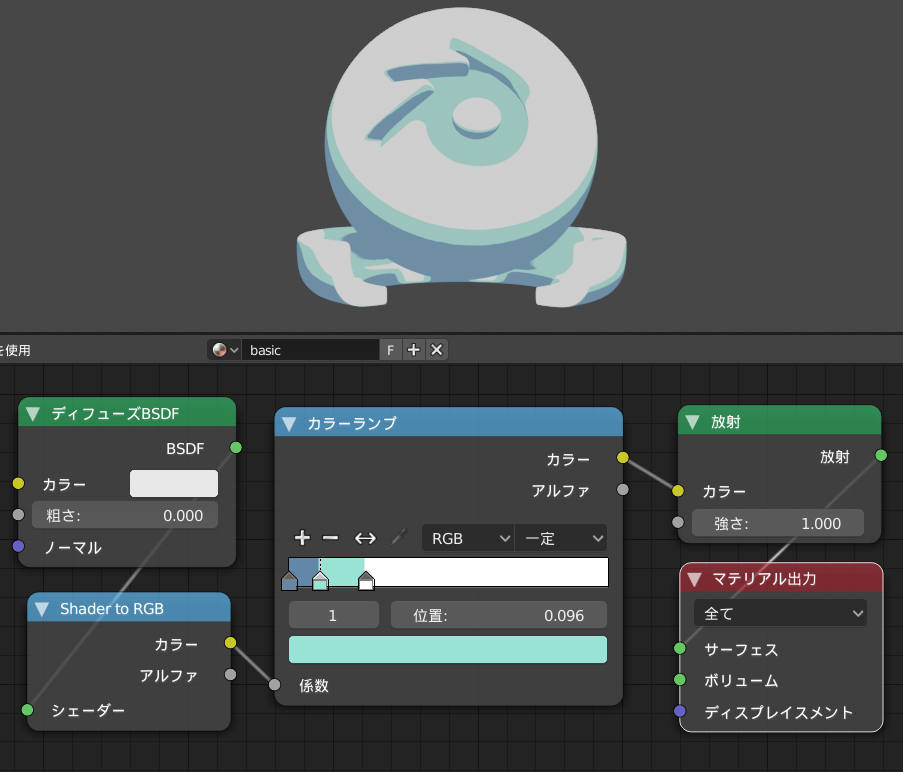This screenshot has width=903, height=772.
Task: Open the material browse sphere icon
Action: pos(224,350)
